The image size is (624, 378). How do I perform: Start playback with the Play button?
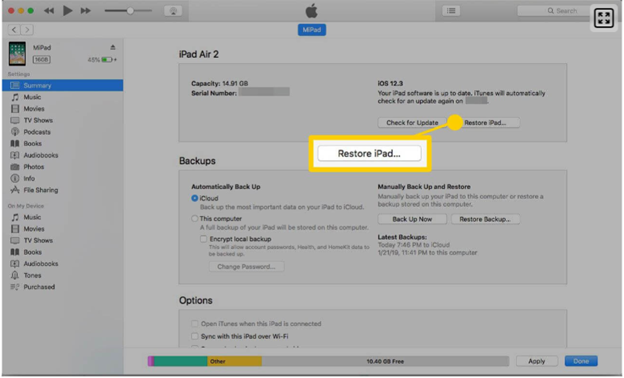68,11
